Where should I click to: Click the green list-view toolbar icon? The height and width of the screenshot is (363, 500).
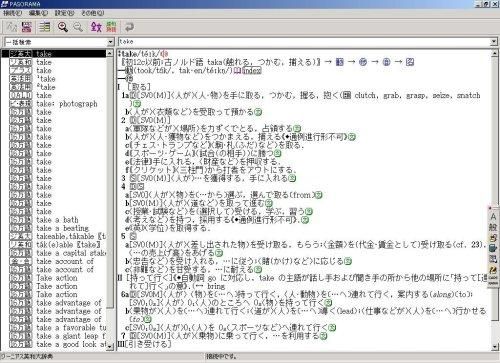tap(44, 27)
